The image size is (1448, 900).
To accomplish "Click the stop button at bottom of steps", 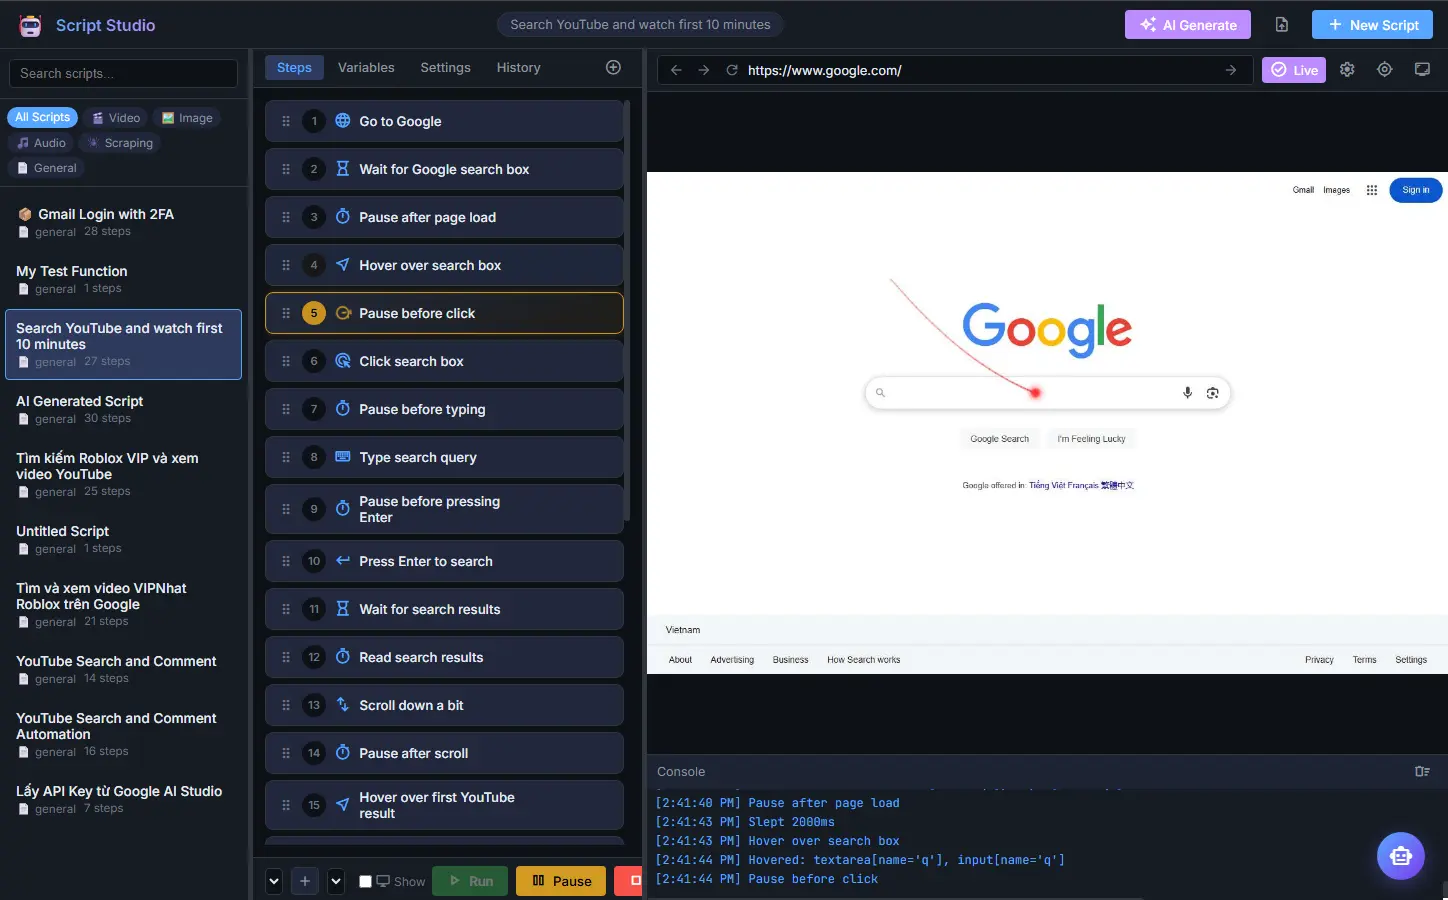I will point(630,881).
